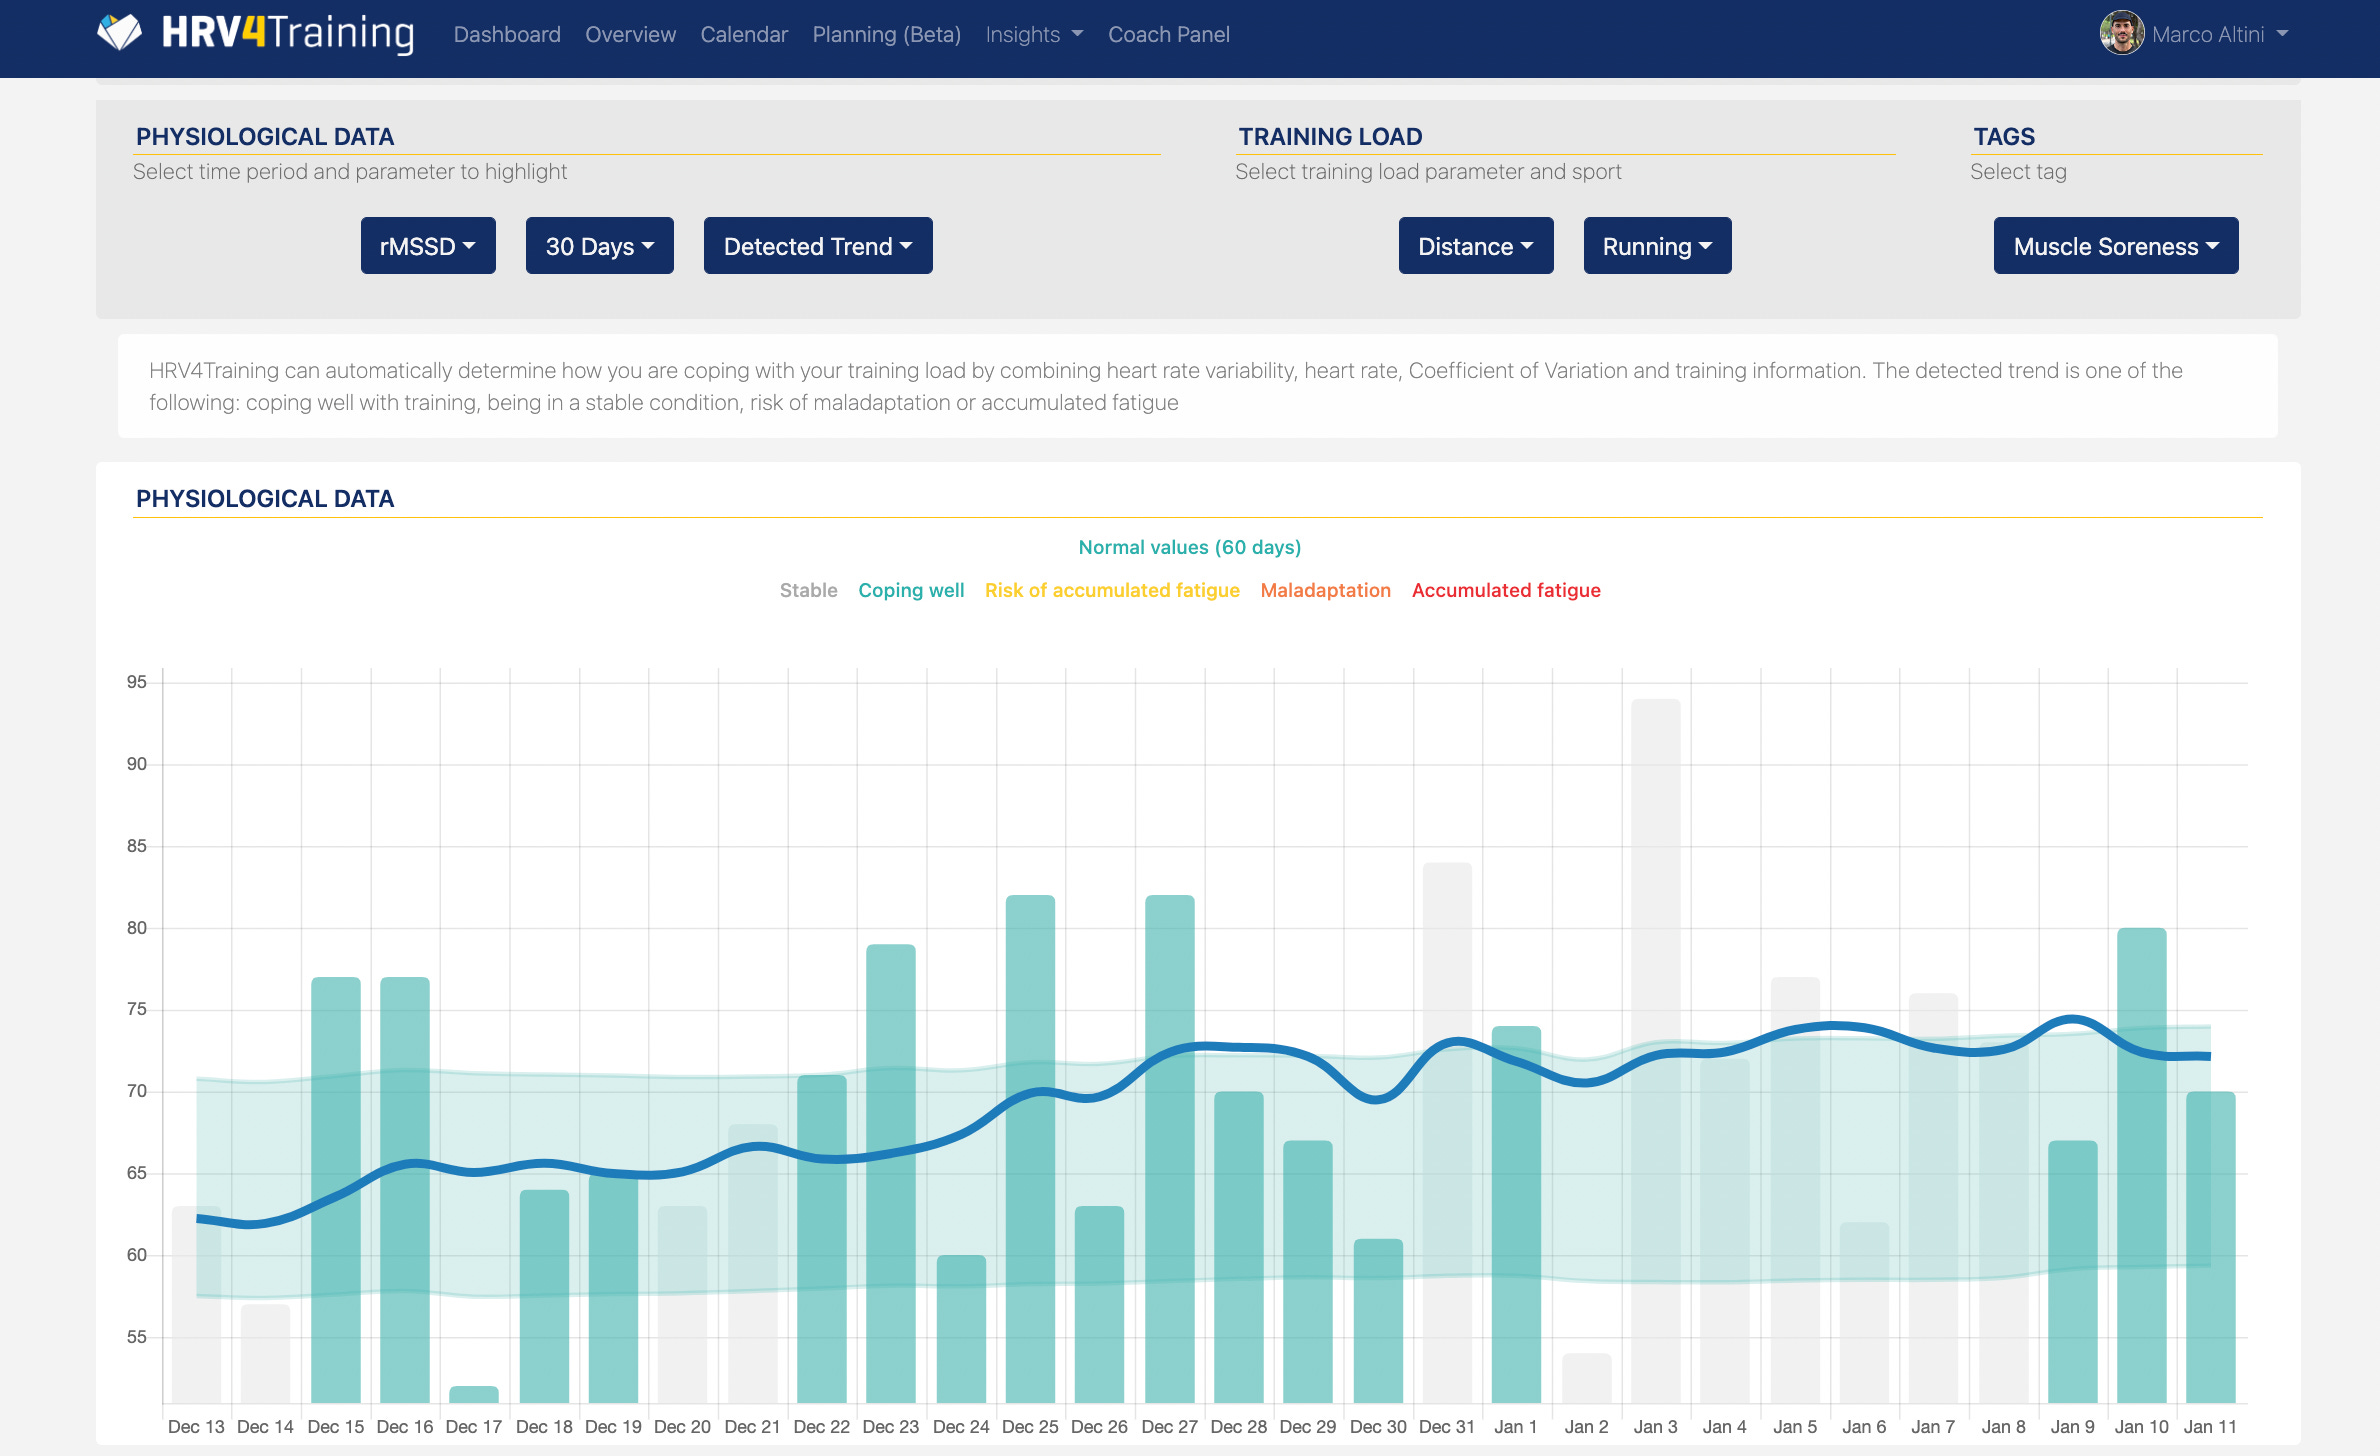Open the Coach Panel link
The height and width of the screenshot is (1456, 2380).
coord(1168,35)
